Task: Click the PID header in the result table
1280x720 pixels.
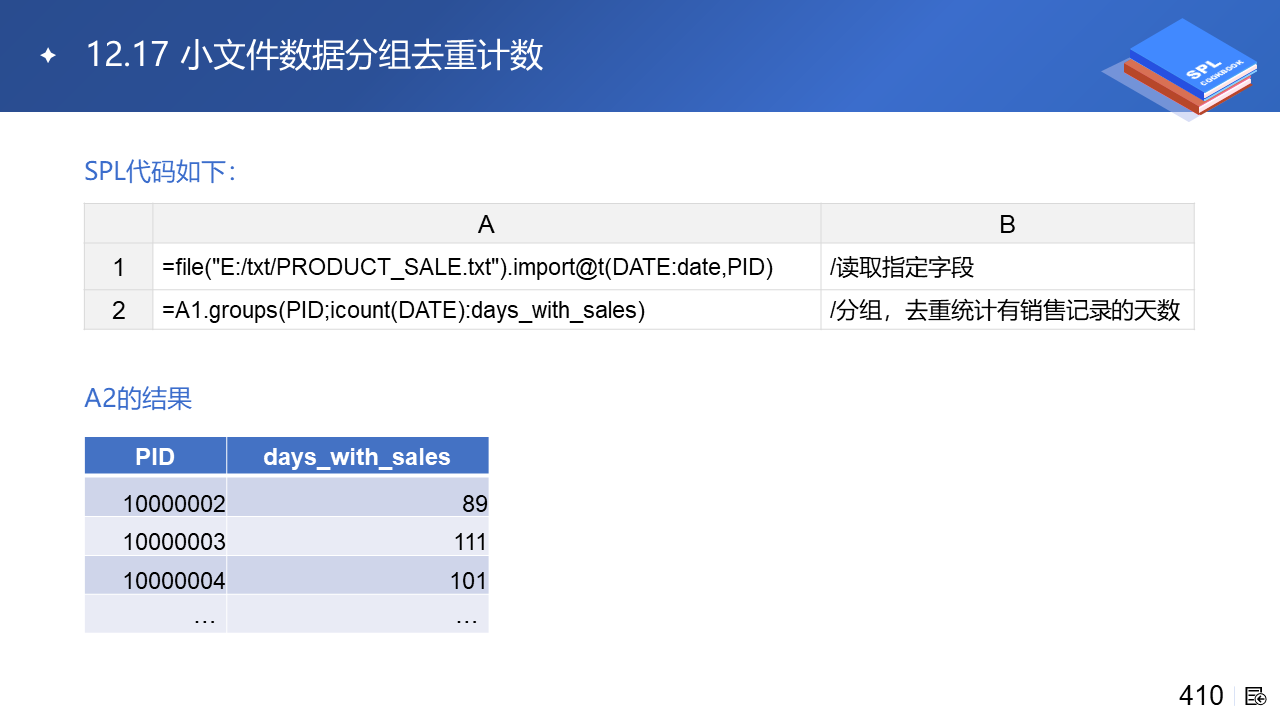Action: click(x=155, y=456)
